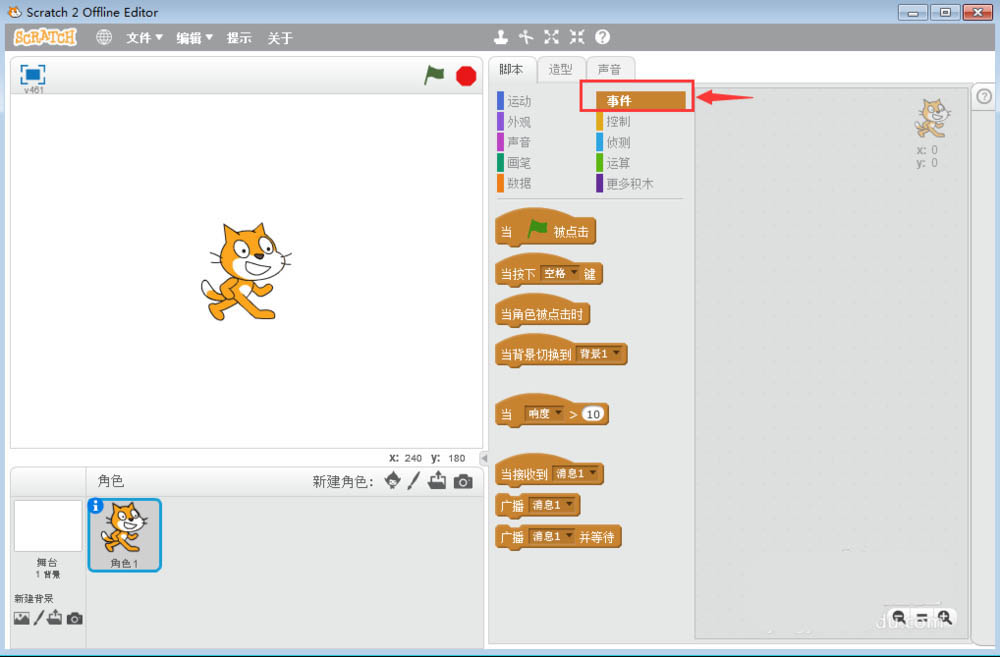Paint a new sprite with brush icon

pyautogui.click(x=414, y=480)
